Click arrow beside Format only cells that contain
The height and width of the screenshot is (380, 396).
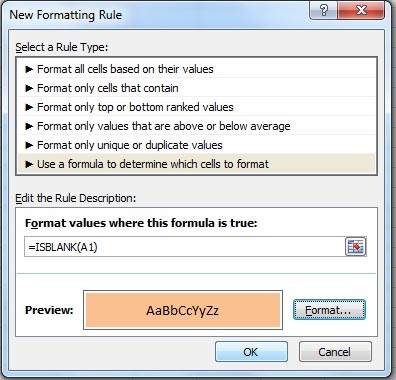click(29, 88)
